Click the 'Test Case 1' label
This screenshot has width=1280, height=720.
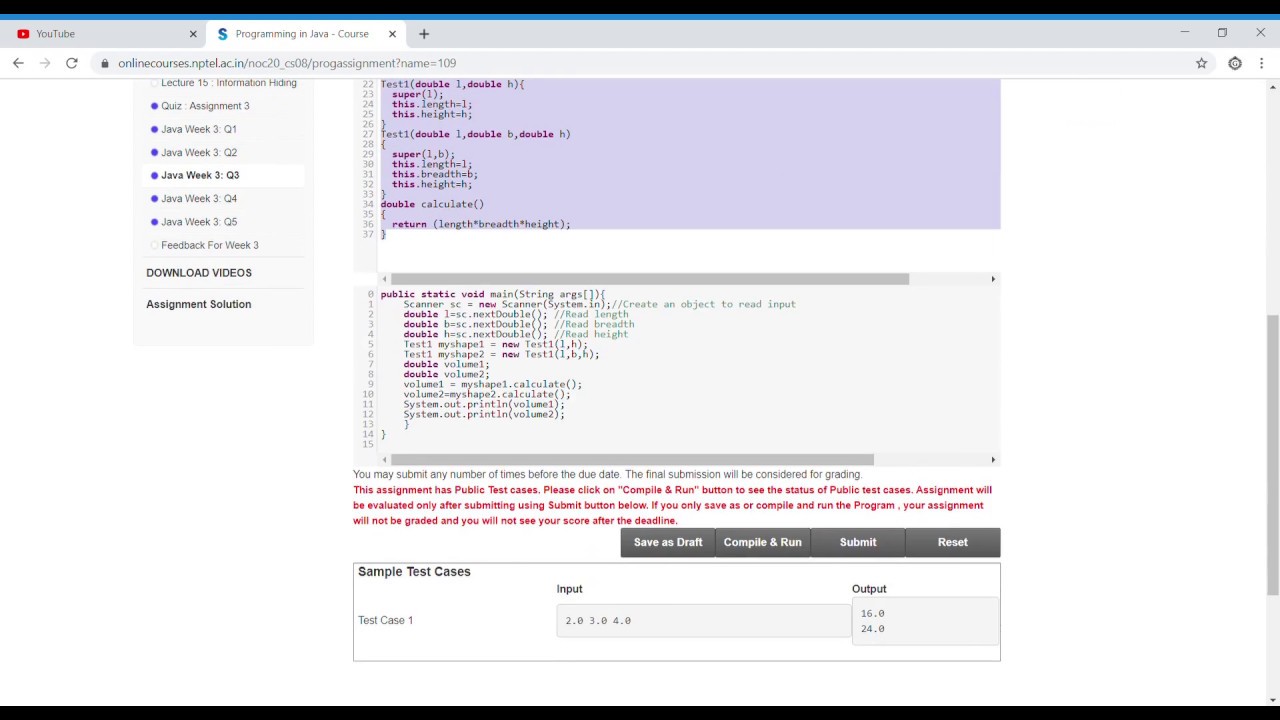(385, 621)
